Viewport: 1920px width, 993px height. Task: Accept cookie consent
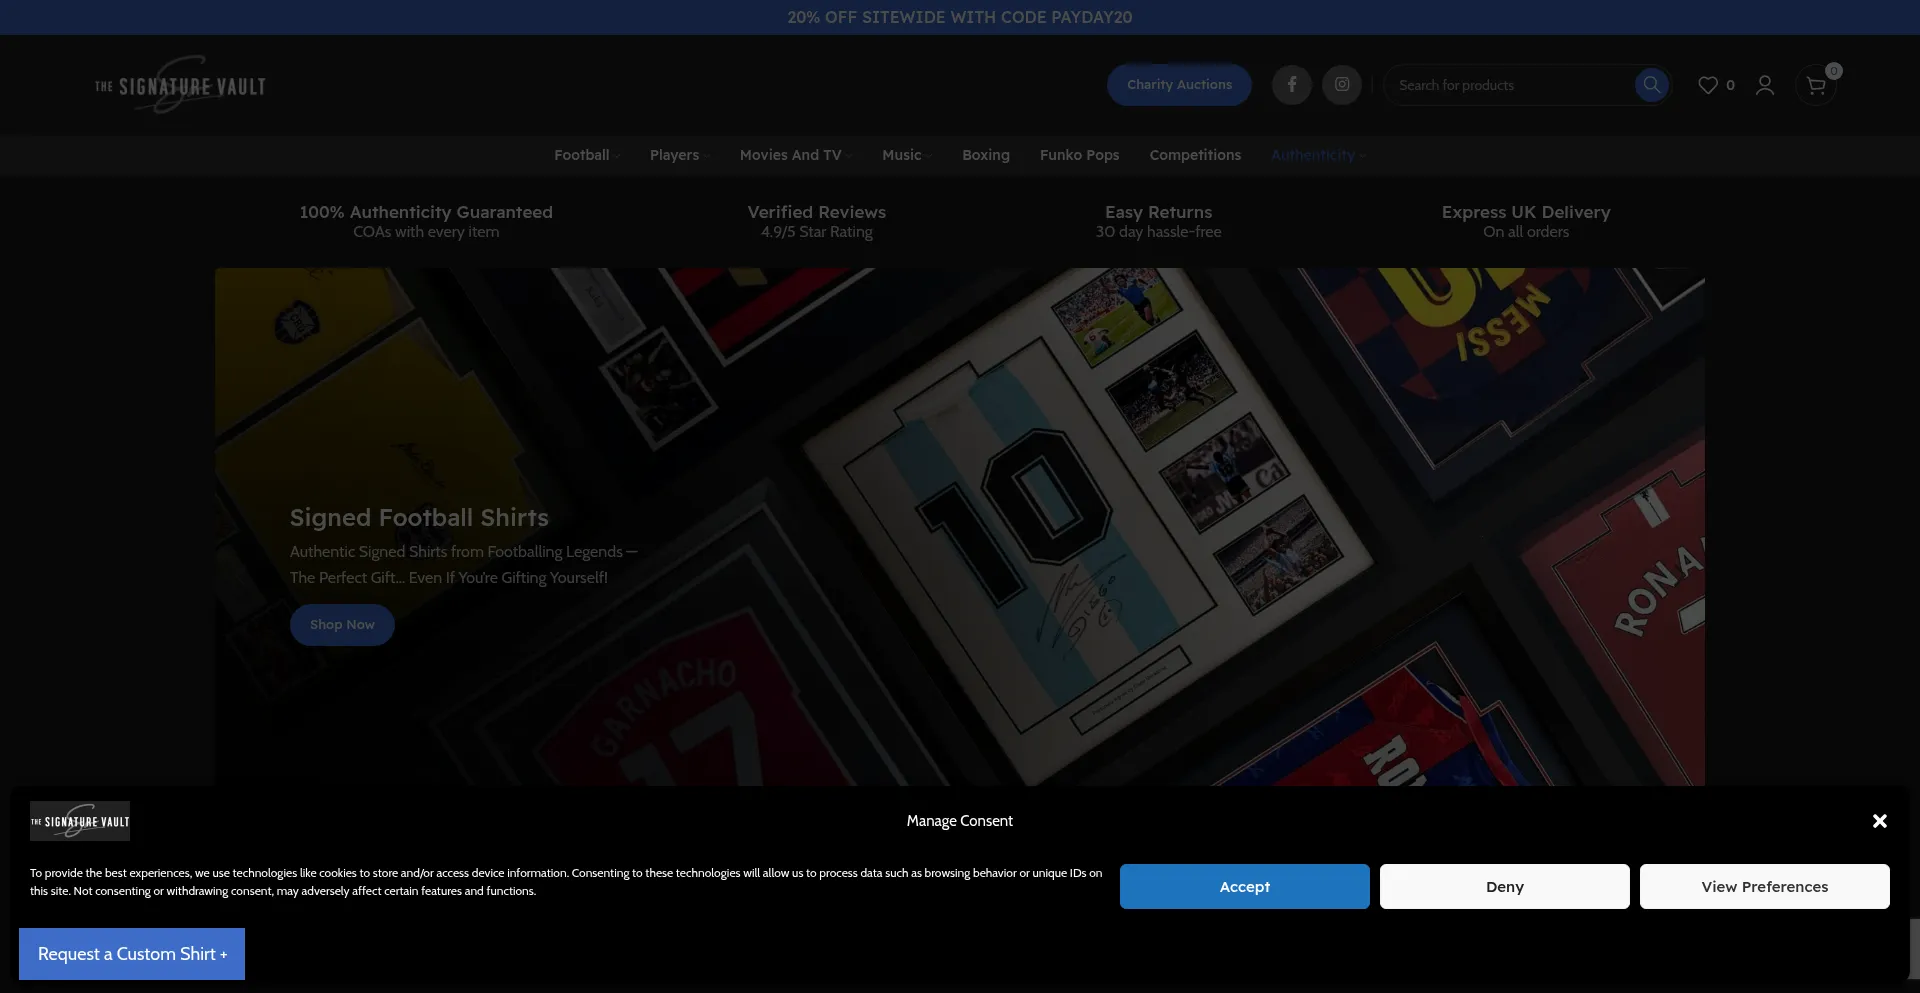click(x=1244, y=886)
